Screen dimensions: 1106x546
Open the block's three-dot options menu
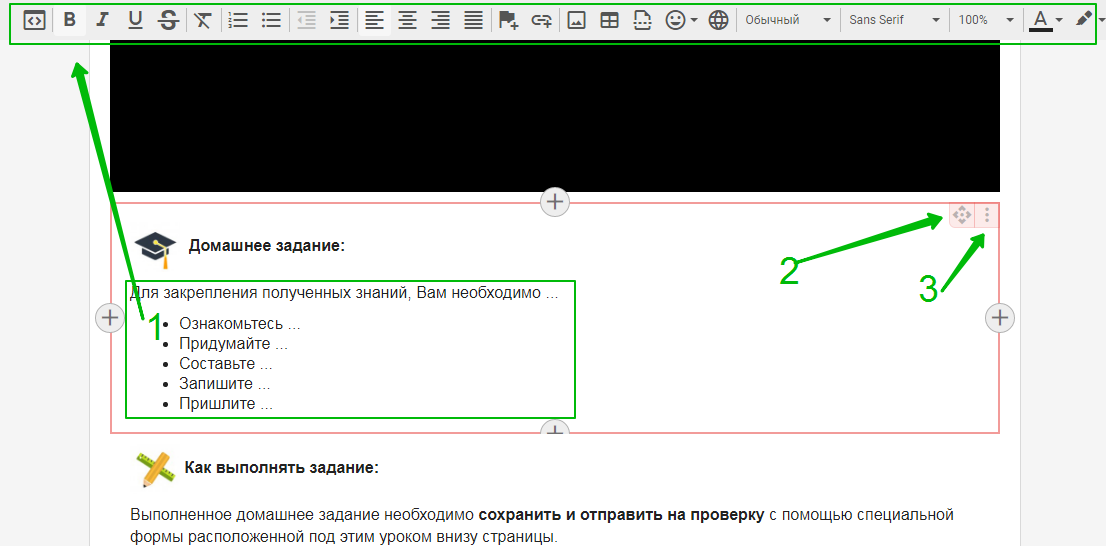pos(987,215)
